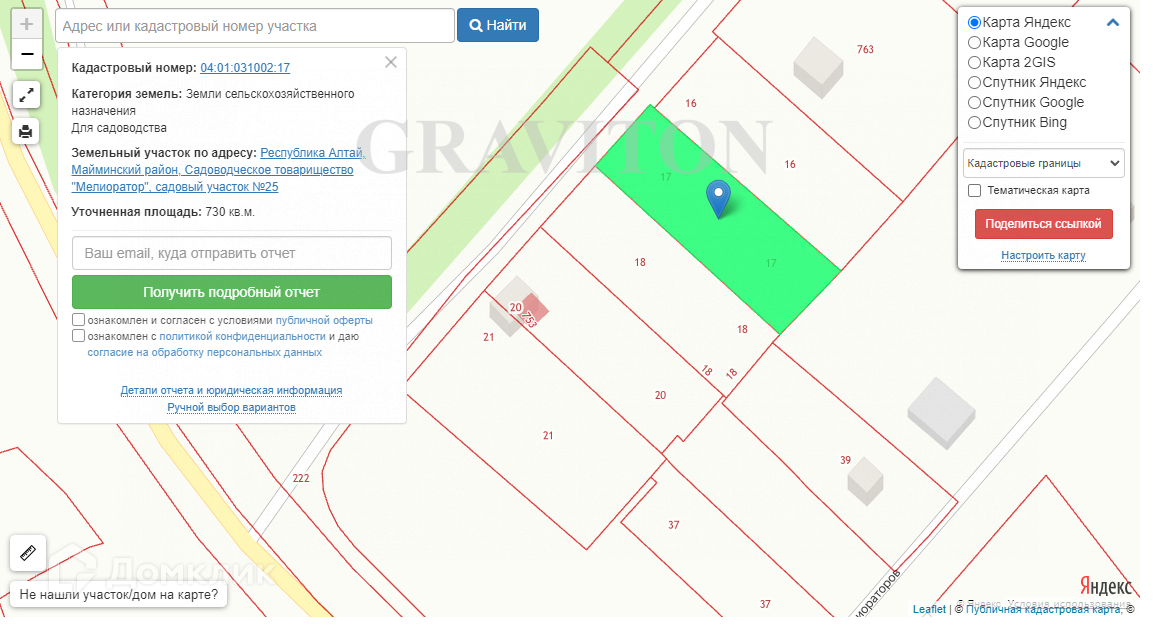Image resolution: width=1155 pixels, height=629 pixels.
Task: Open Детали отчета и юридическая информация
Action: click(231, 390)
